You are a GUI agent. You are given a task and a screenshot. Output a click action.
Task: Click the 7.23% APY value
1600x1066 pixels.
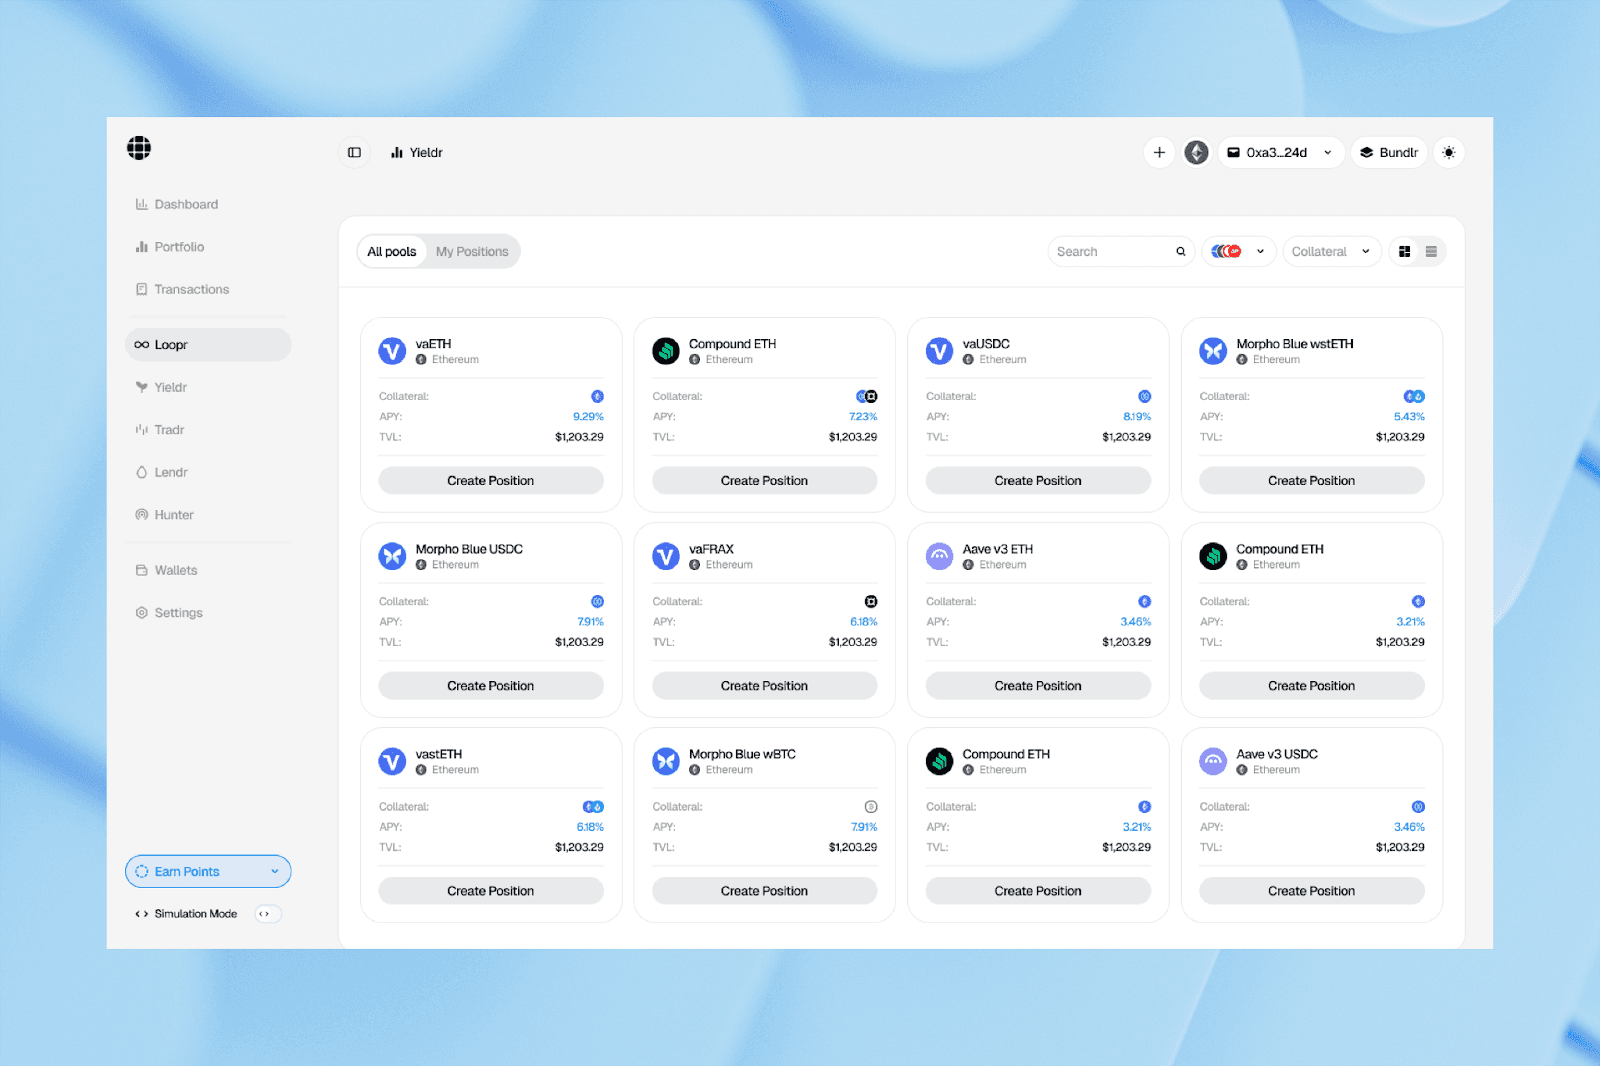click(863, 417)
